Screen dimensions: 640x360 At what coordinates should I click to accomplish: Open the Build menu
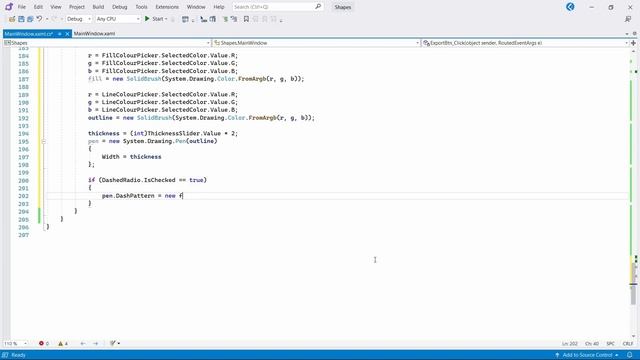pyautogui.click(x=98, y=7)
